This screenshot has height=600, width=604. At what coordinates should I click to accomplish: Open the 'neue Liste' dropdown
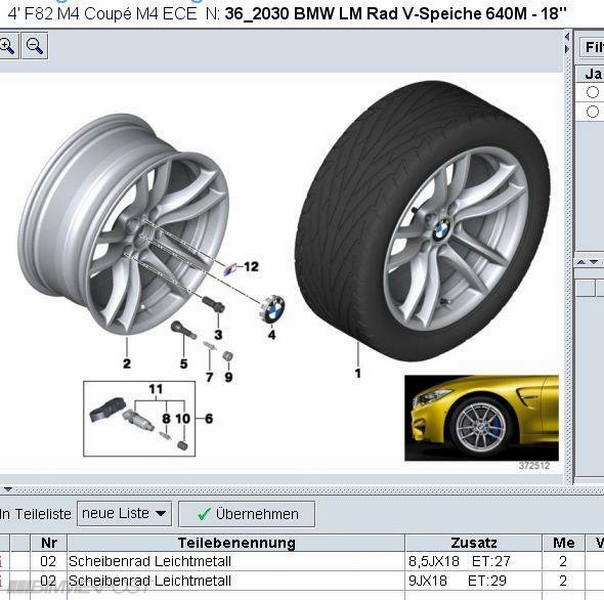125,514
